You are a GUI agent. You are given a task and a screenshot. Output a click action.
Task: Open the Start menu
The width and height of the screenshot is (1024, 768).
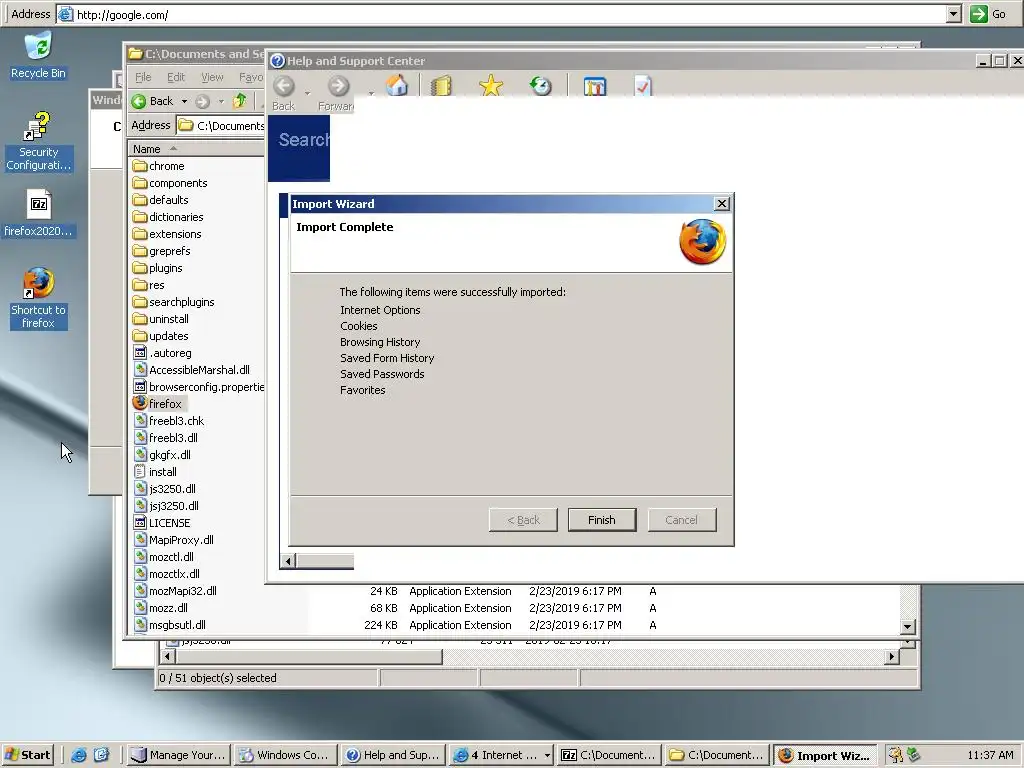pyautogui.click(x=27, y=754)
